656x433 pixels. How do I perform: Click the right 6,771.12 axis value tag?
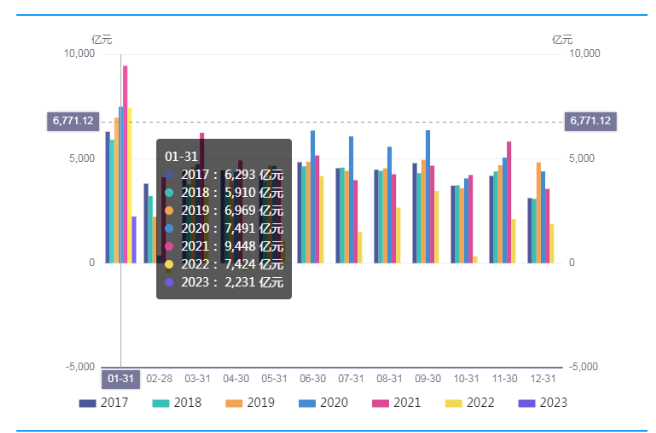point(591,121)
